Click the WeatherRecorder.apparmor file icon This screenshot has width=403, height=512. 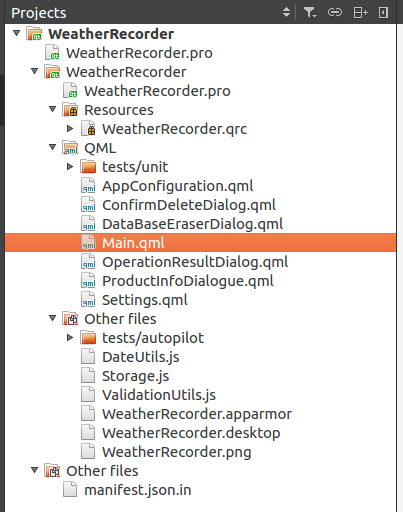click(88, 414)
